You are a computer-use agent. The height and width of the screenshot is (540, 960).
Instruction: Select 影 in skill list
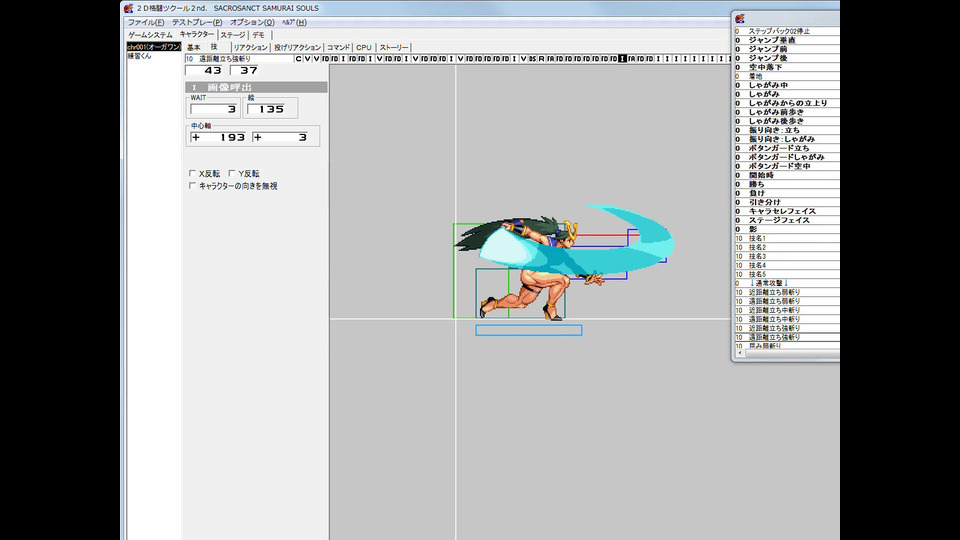point(787,229)
